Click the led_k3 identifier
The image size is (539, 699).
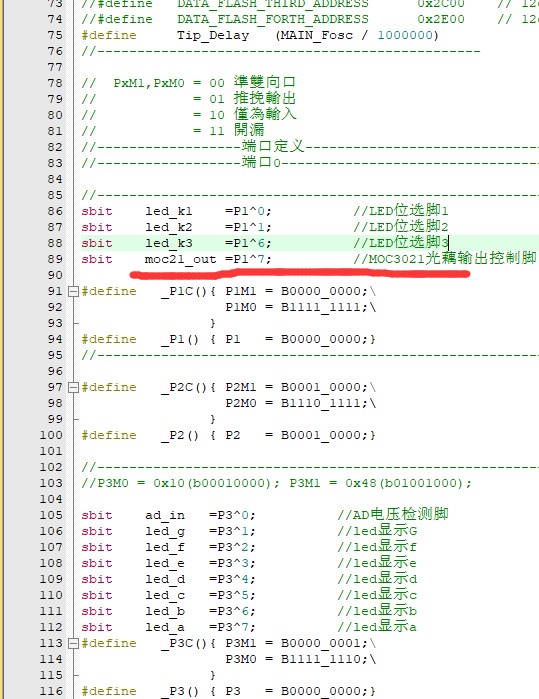click(x=169, y=243)
